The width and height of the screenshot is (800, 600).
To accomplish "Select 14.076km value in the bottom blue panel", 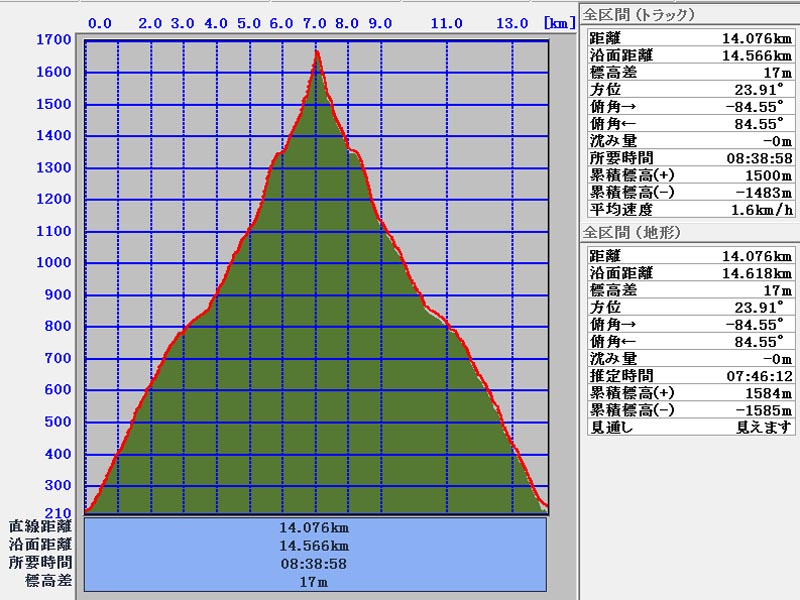I will (x=315, y=527).
